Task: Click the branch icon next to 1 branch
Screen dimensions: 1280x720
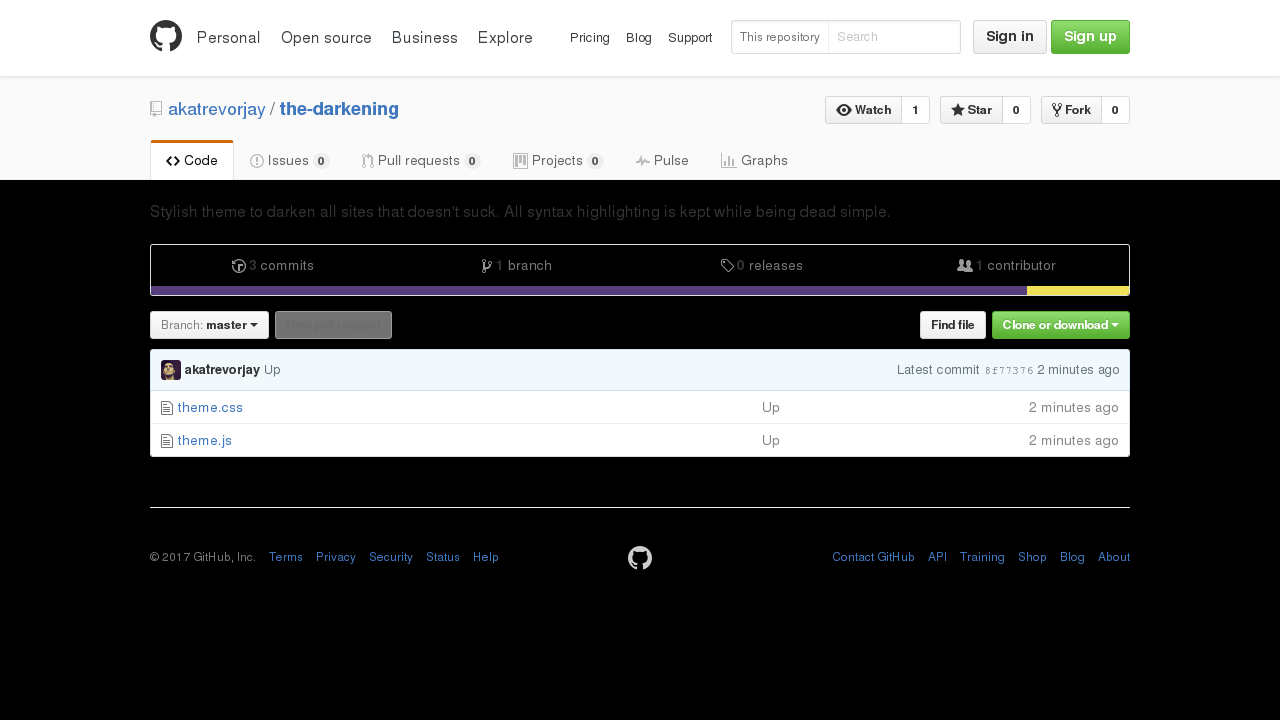Action: pos(486,266)
